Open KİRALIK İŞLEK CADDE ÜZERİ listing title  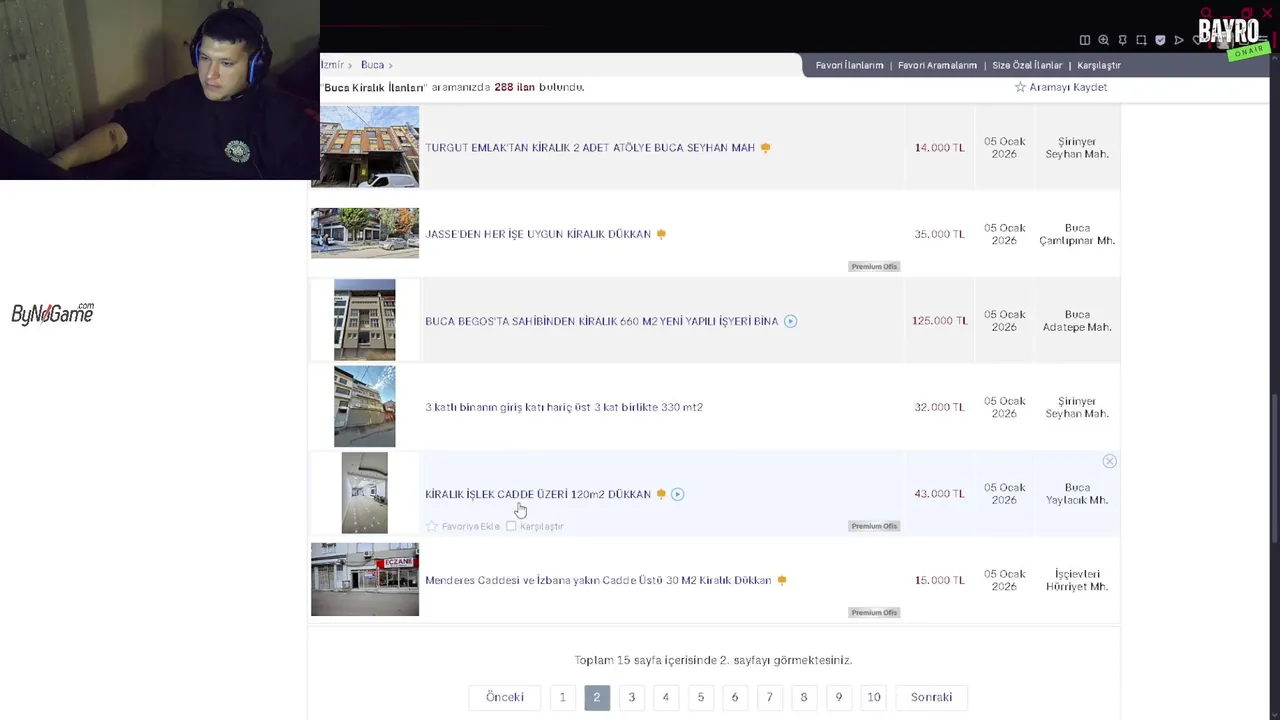538,494
